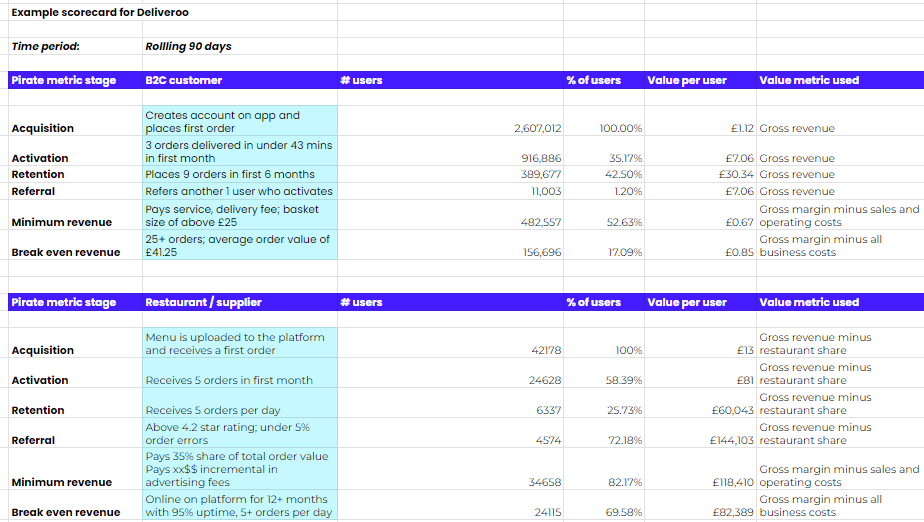The image size is (924, 522).
Task: Select the 52.63% cell
Action: (x=604, y=215)
